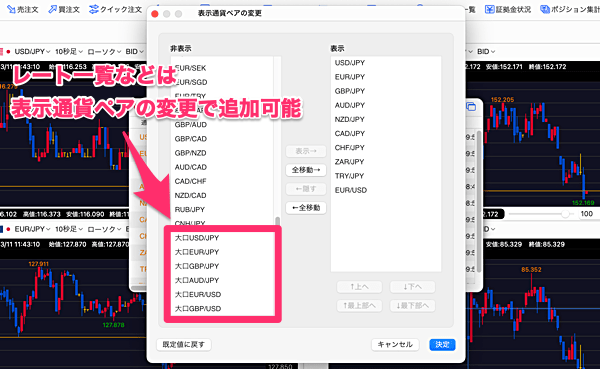
Task: Click the 全移動→ move all right button
Action: pos(306,170)
